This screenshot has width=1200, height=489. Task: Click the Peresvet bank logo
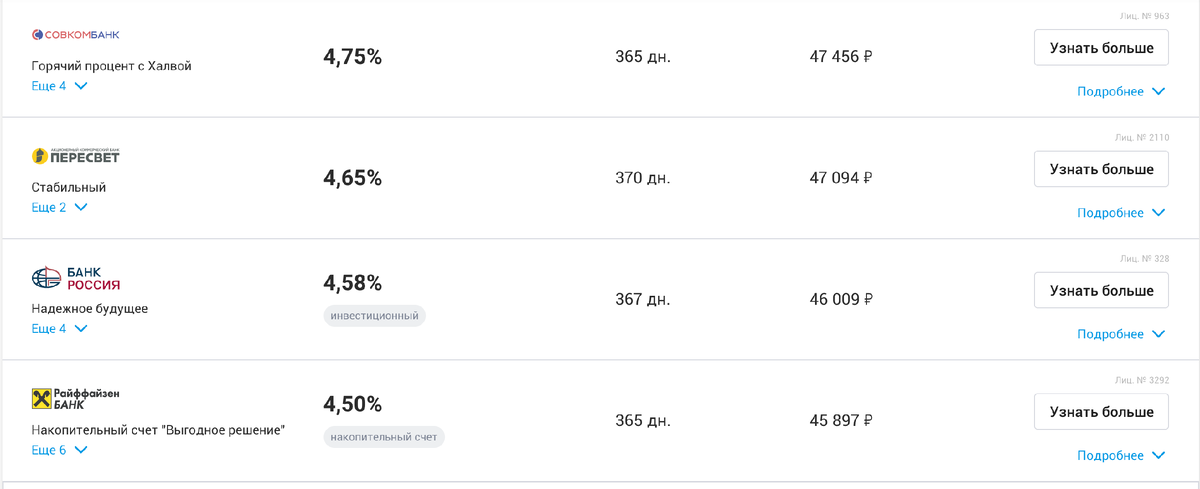pos(76,156)
